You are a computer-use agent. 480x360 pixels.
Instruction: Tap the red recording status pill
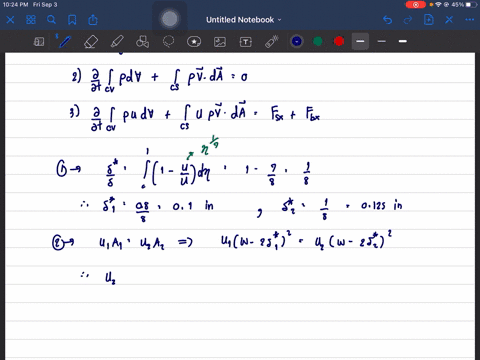pyautogui.click(x=415, y=5)
